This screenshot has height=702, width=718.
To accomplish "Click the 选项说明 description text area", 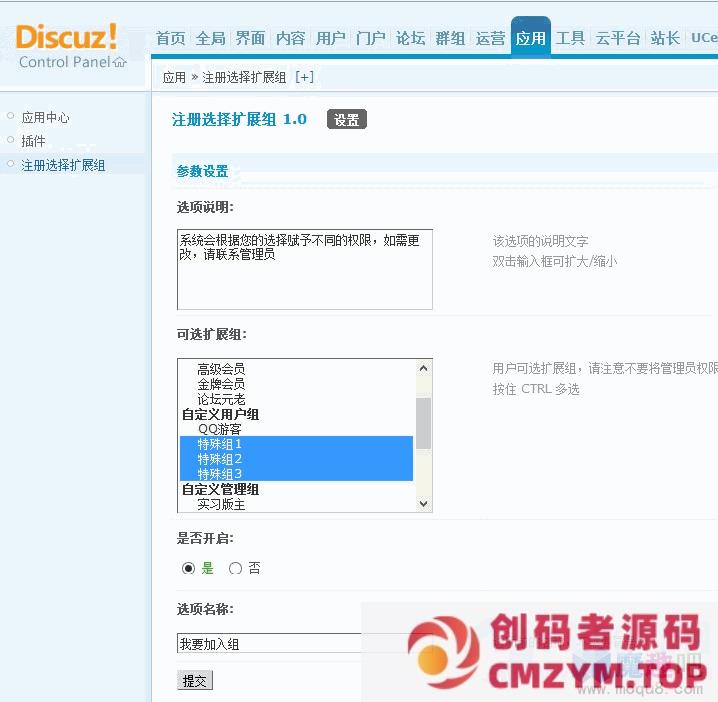I will (304, 270).
